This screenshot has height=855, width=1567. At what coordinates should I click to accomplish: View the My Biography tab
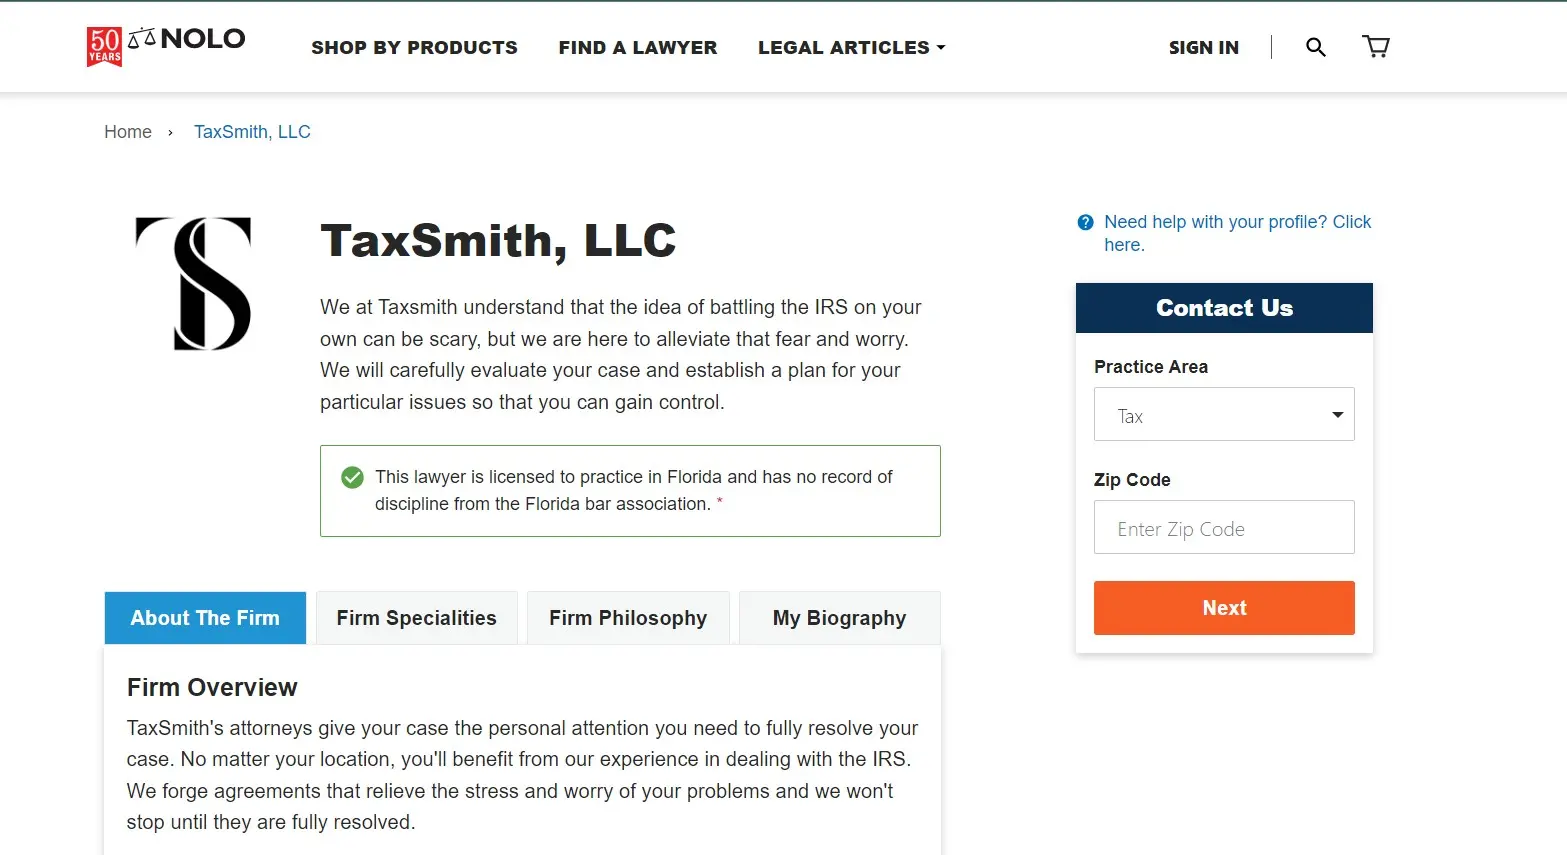click(839, 618)
